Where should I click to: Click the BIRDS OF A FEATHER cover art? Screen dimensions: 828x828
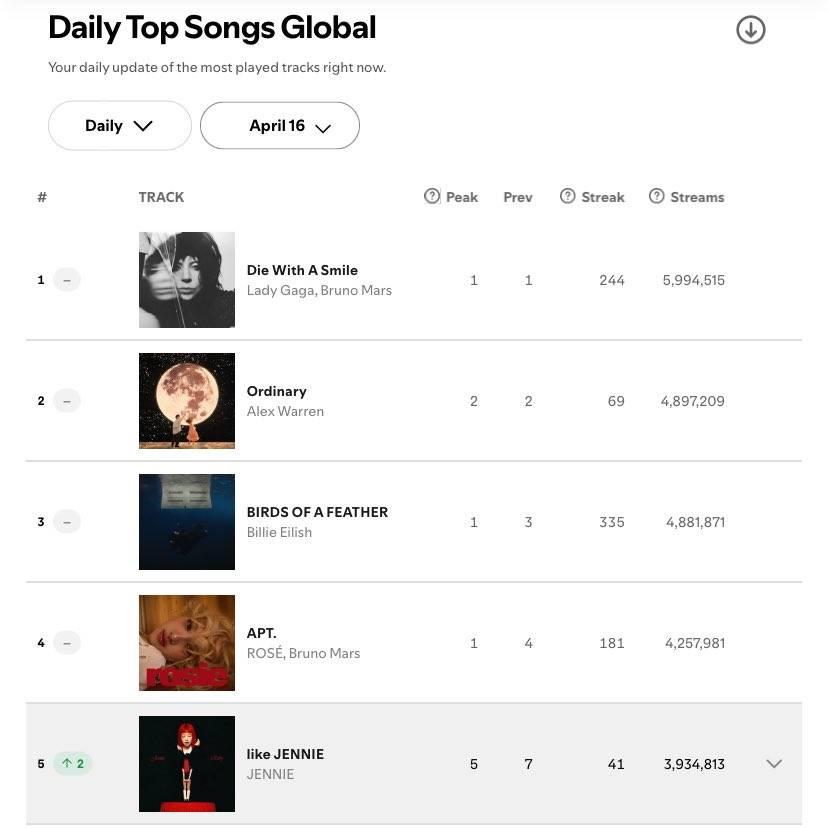click(x=187, y=522)
